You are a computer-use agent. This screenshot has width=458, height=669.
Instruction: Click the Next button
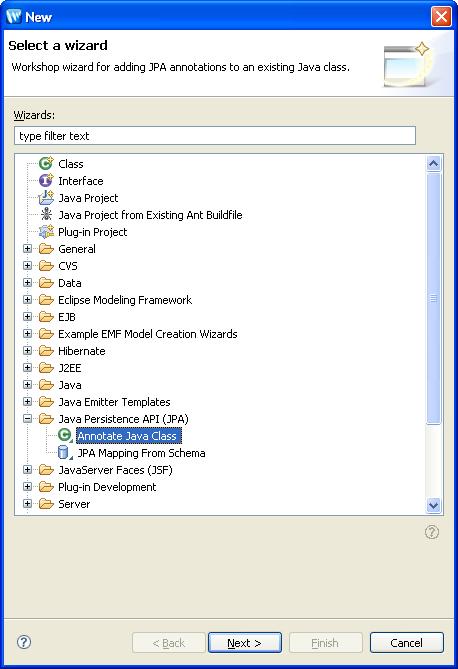tap(245, 643)
